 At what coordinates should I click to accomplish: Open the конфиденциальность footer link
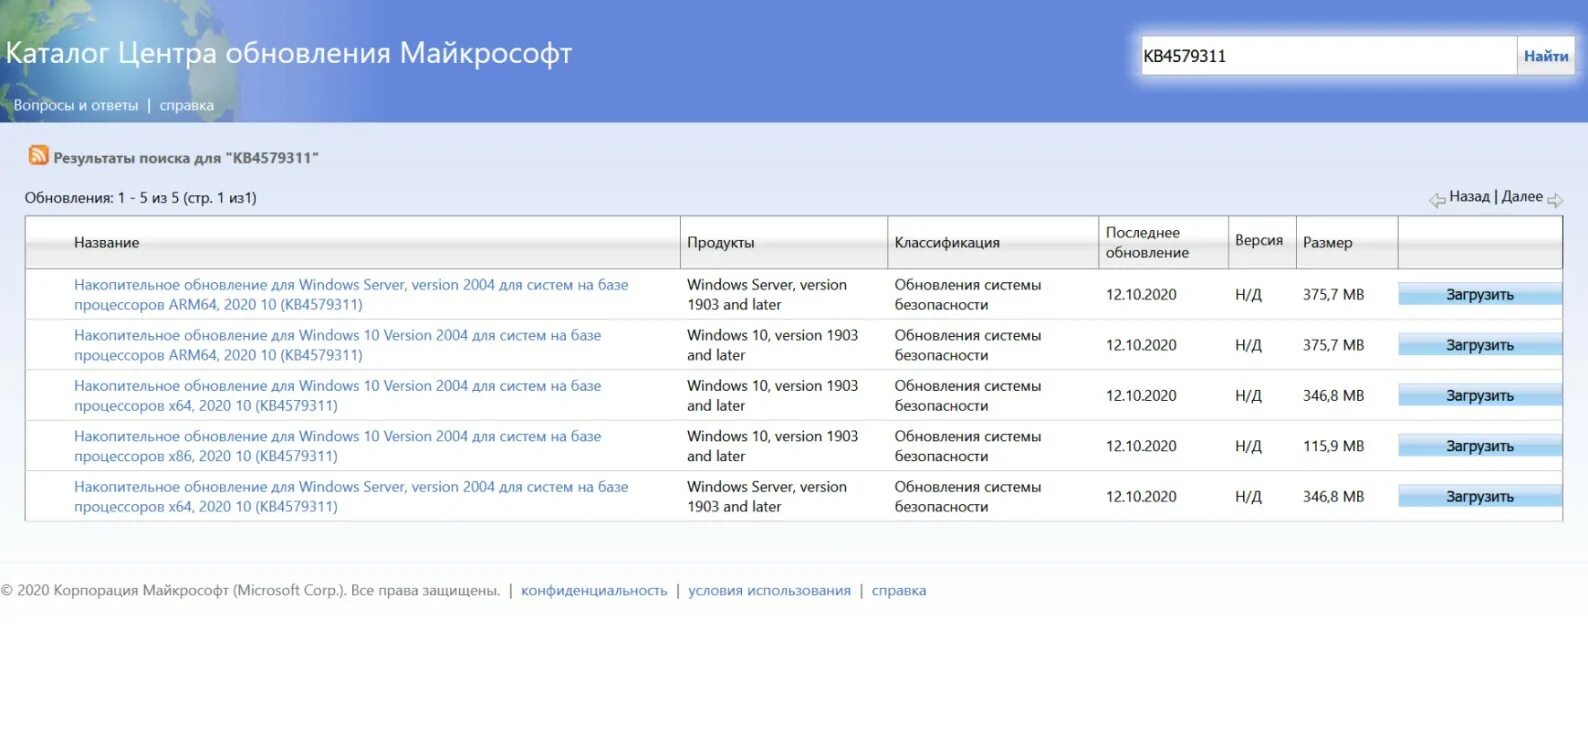(x=594, y=590)
